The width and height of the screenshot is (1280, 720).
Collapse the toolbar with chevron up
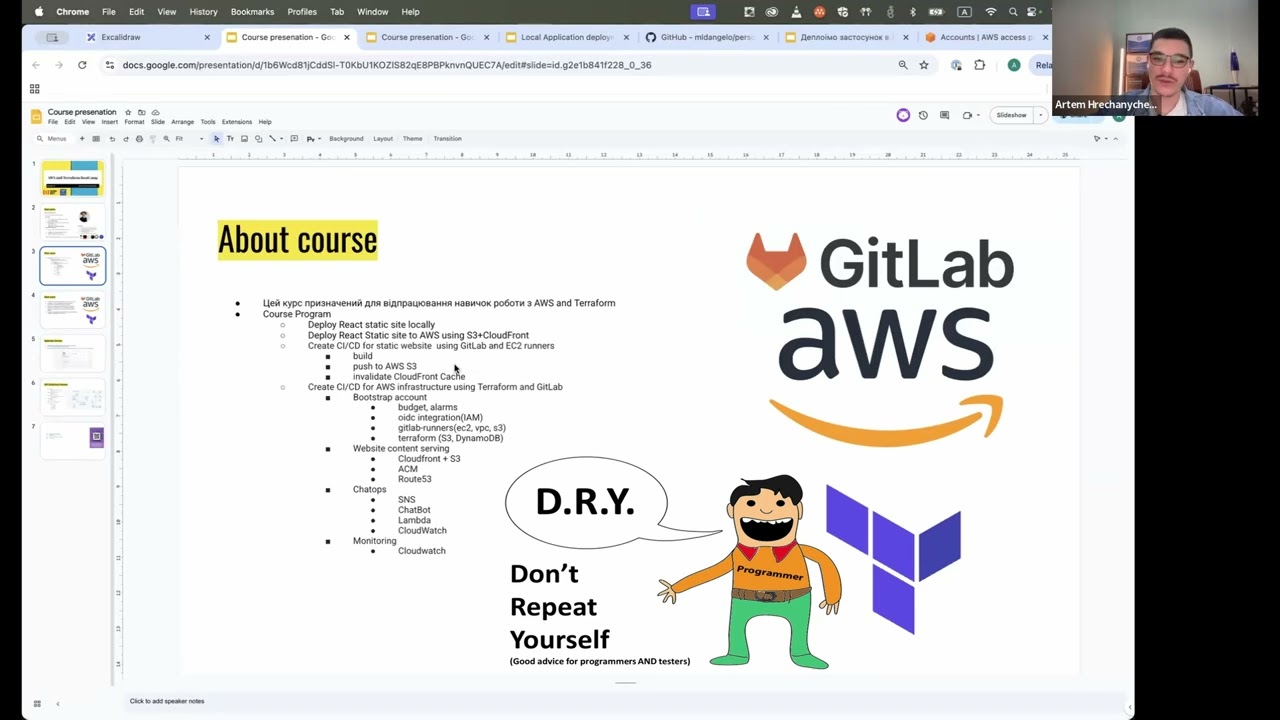pos(1115,138)
